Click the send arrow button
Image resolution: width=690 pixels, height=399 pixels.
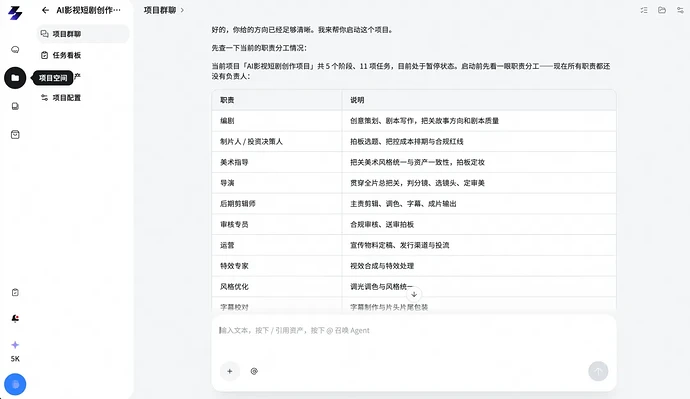(x=598, y=371)
